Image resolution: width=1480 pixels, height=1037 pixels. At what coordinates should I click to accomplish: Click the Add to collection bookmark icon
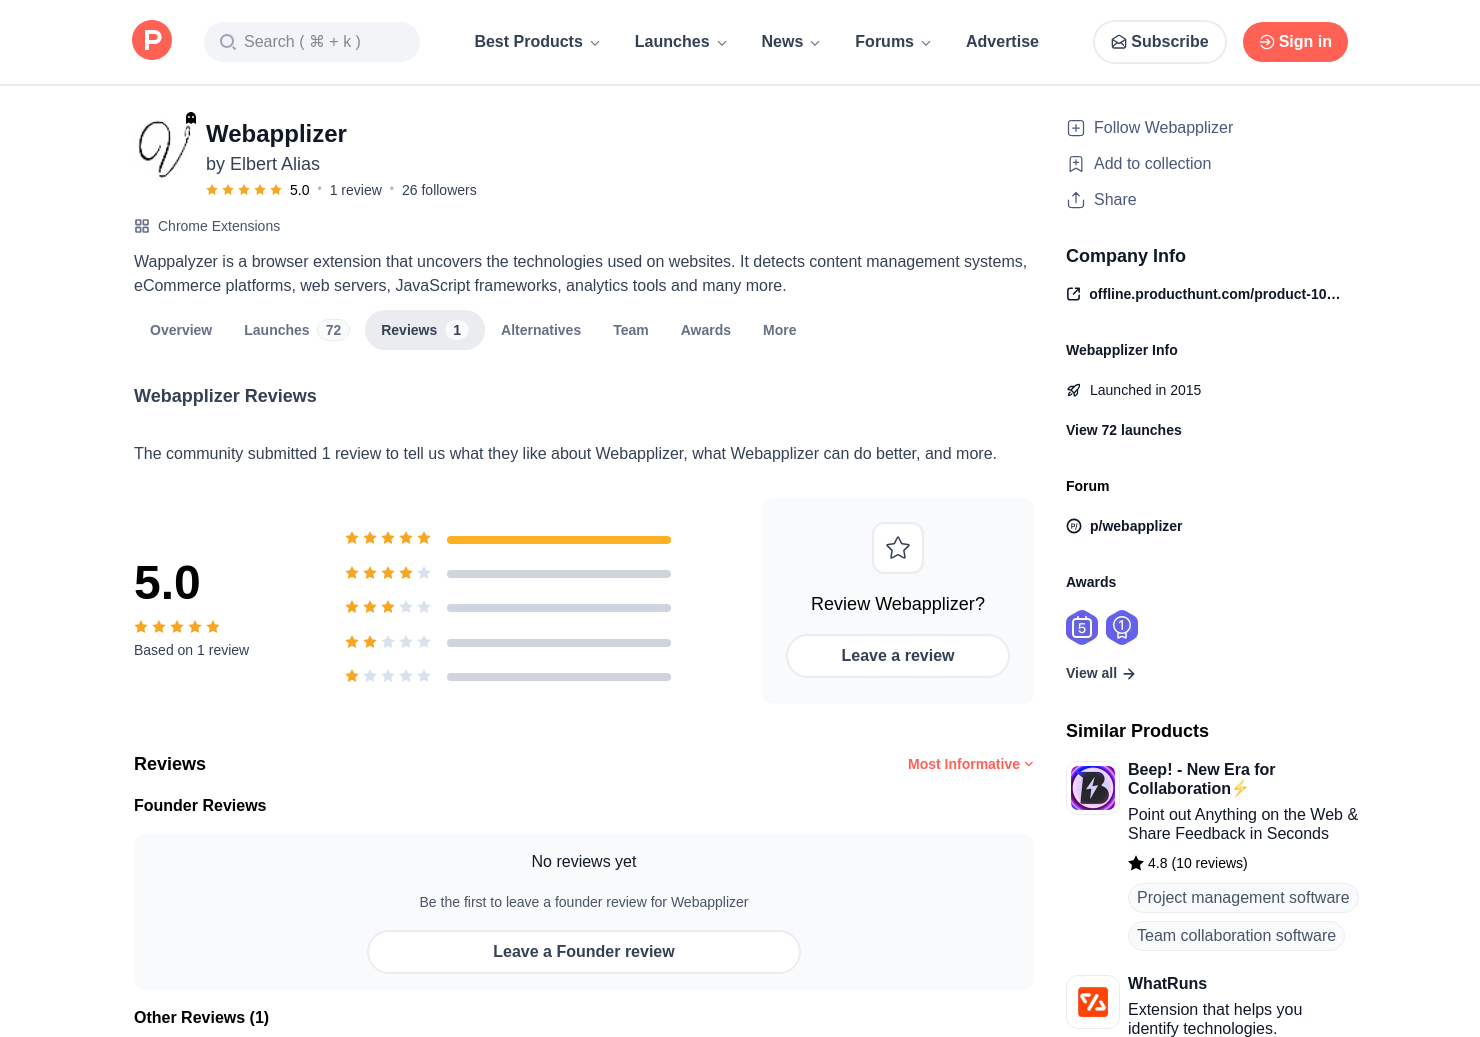click(1076, 164)
